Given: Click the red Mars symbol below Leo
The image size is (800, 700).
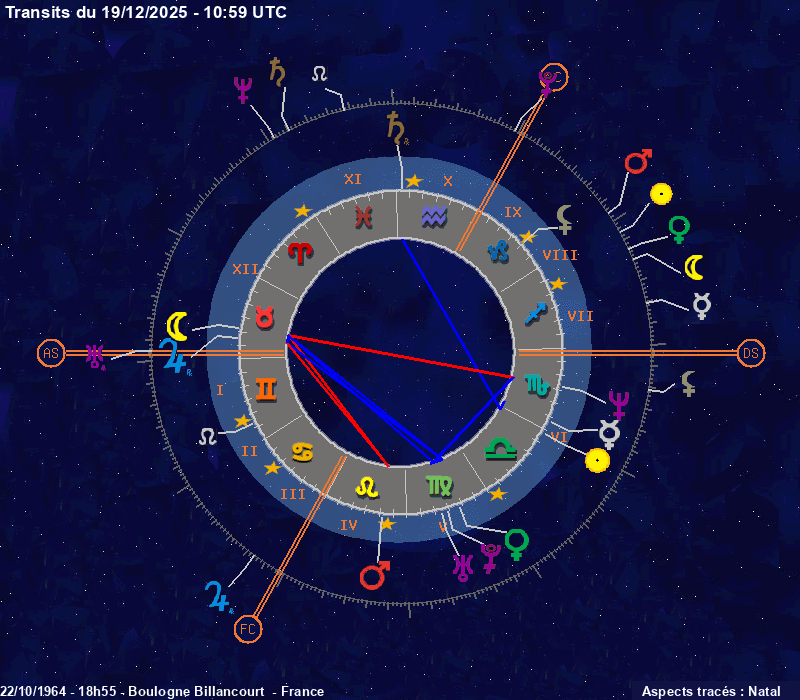Looking at the screenshot, I should coord(374,575).
